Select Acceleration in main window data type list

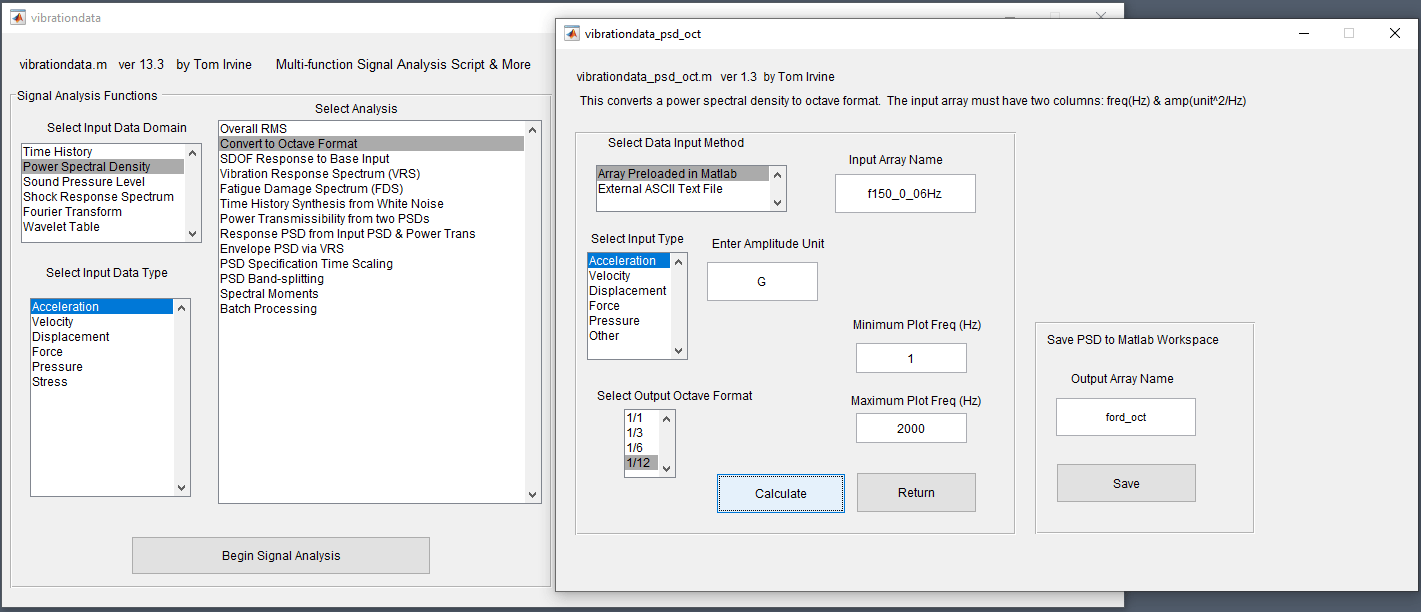(x=102, y=307)
